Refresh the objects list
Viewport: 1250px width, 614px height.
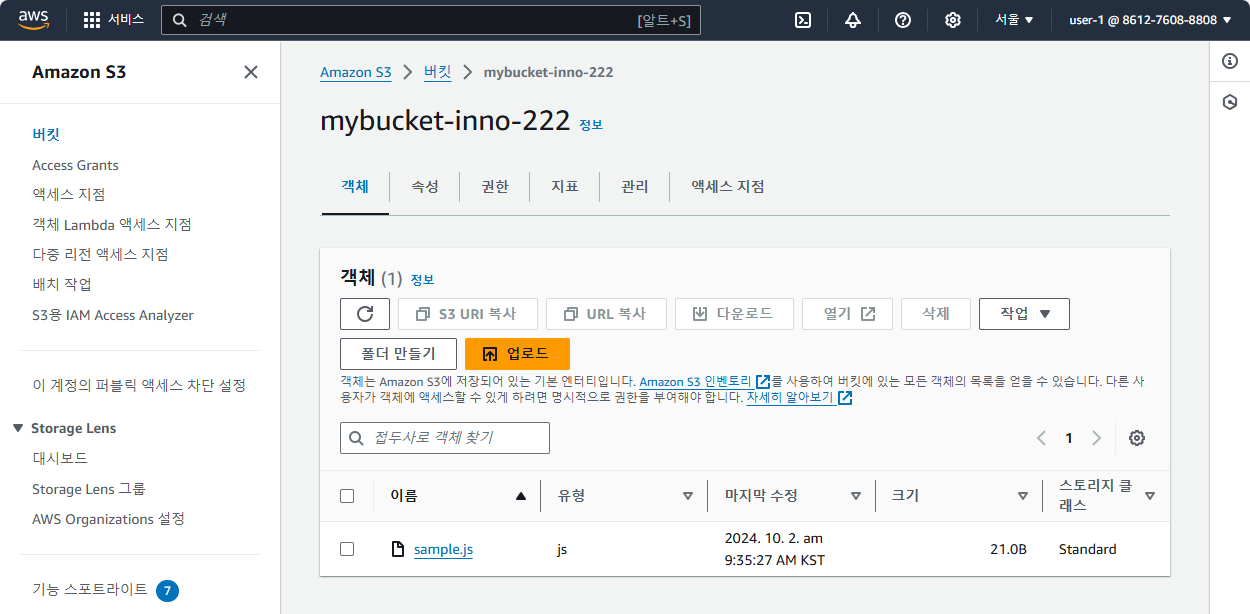pyautogui.click(x=365, y=314)
